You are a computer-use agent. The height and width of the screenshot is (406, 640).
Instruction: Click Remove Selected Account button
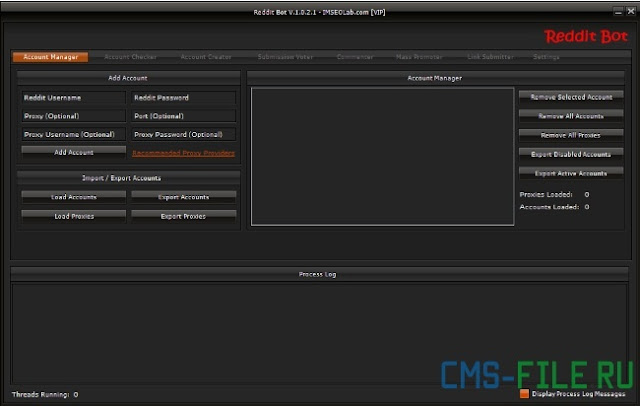tap(571, 97)
